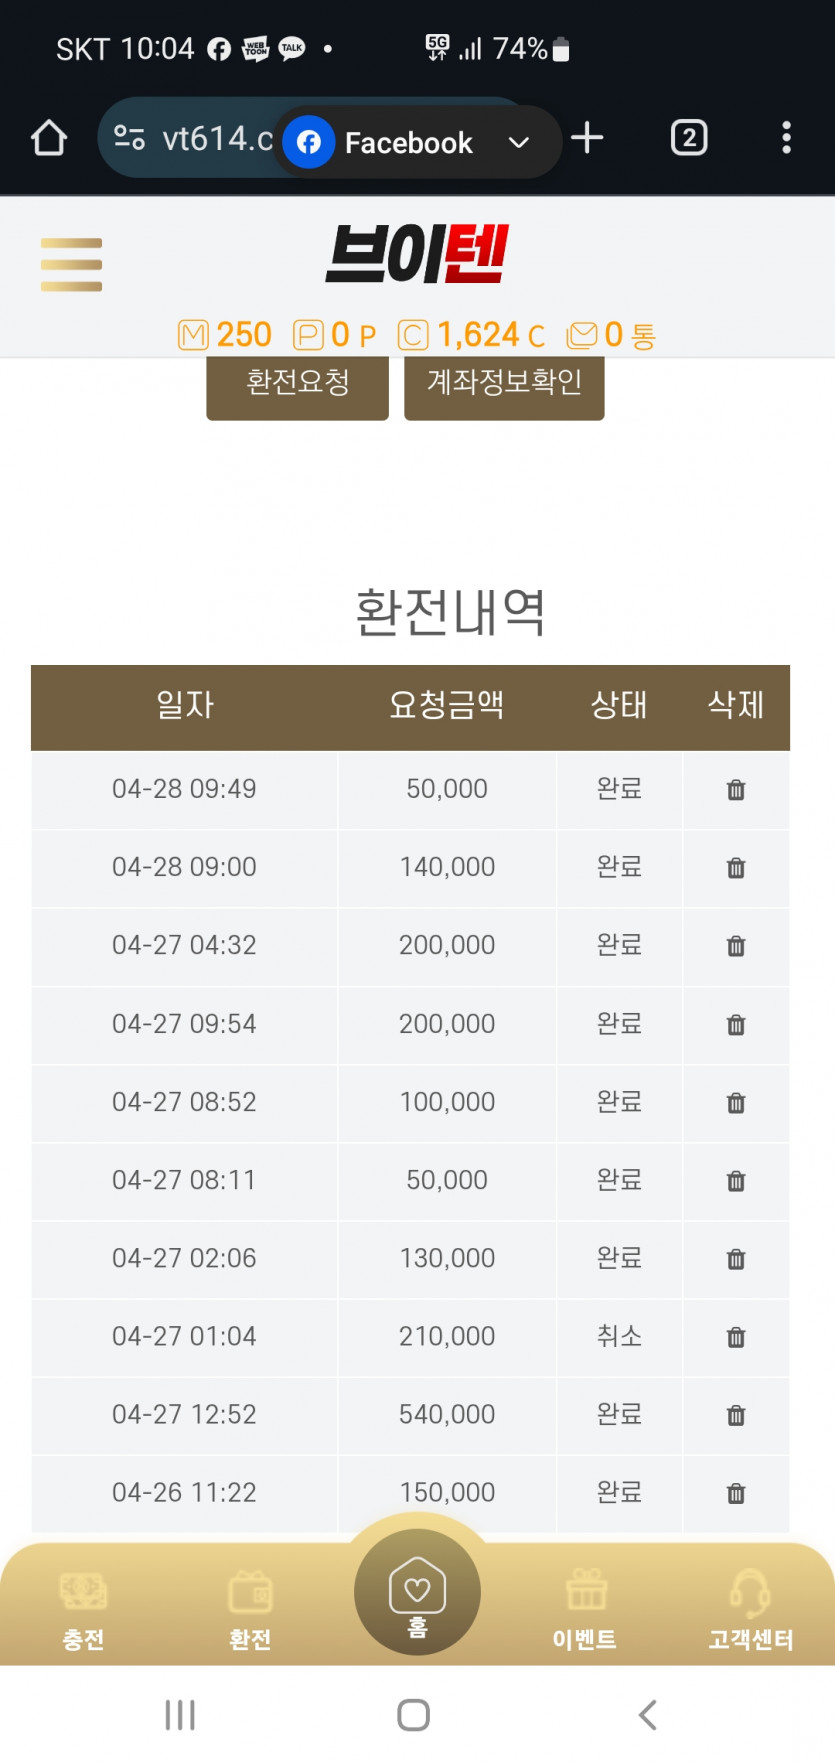Delete the 04-28 09:49 exchange record
The height and width of the screenshot is (1763, 835).
[x=736, y=790]
